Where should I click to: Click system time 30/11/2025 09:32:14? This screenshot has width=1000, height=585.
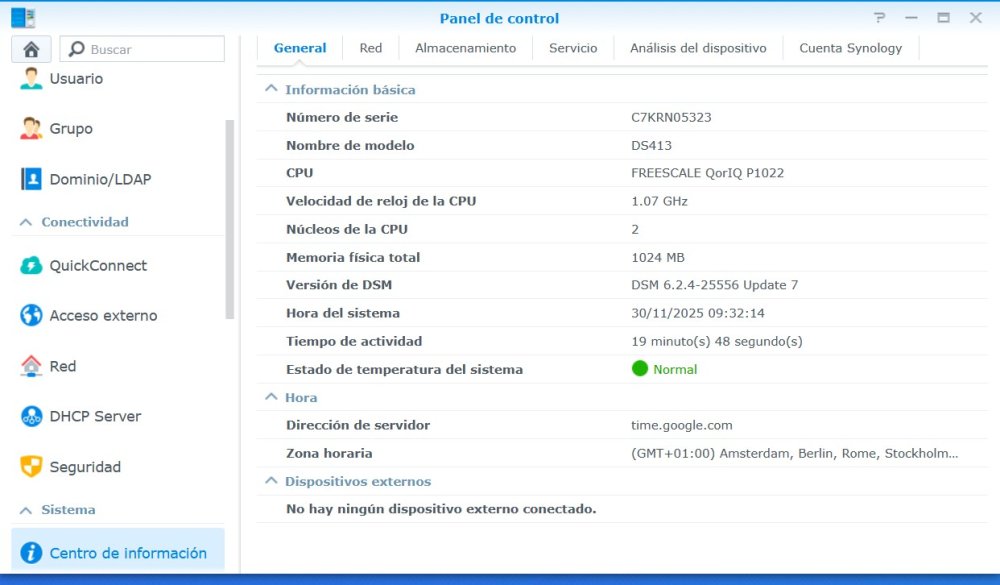coord(698,313)
